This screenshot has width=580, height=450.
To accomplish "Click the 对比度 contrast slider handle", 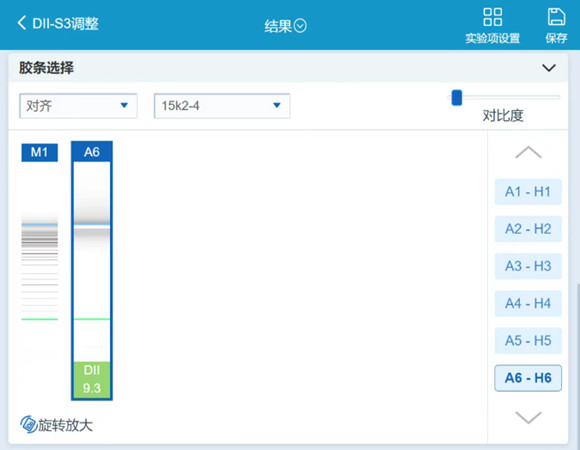I will click(457, 98).
